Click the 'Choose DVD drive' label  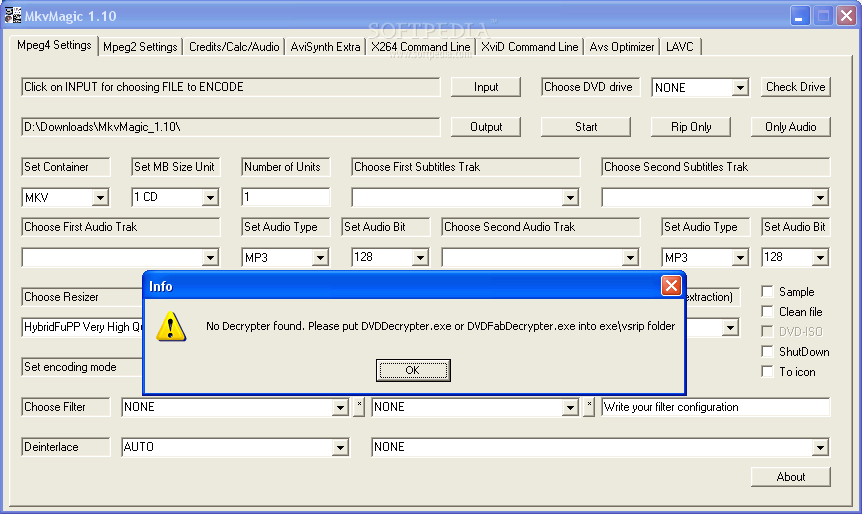[588, 87]
